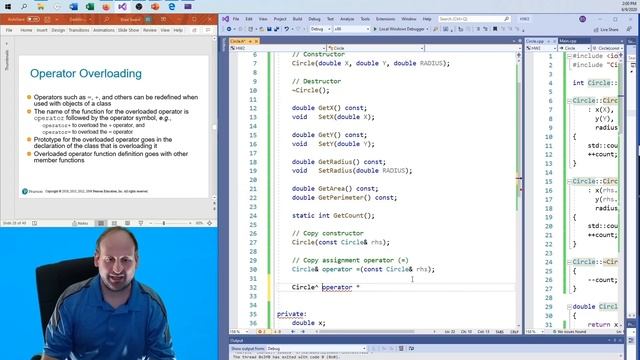Open Edge browser from the taskbar
The image size is (640, 360).
click(171, 7)
